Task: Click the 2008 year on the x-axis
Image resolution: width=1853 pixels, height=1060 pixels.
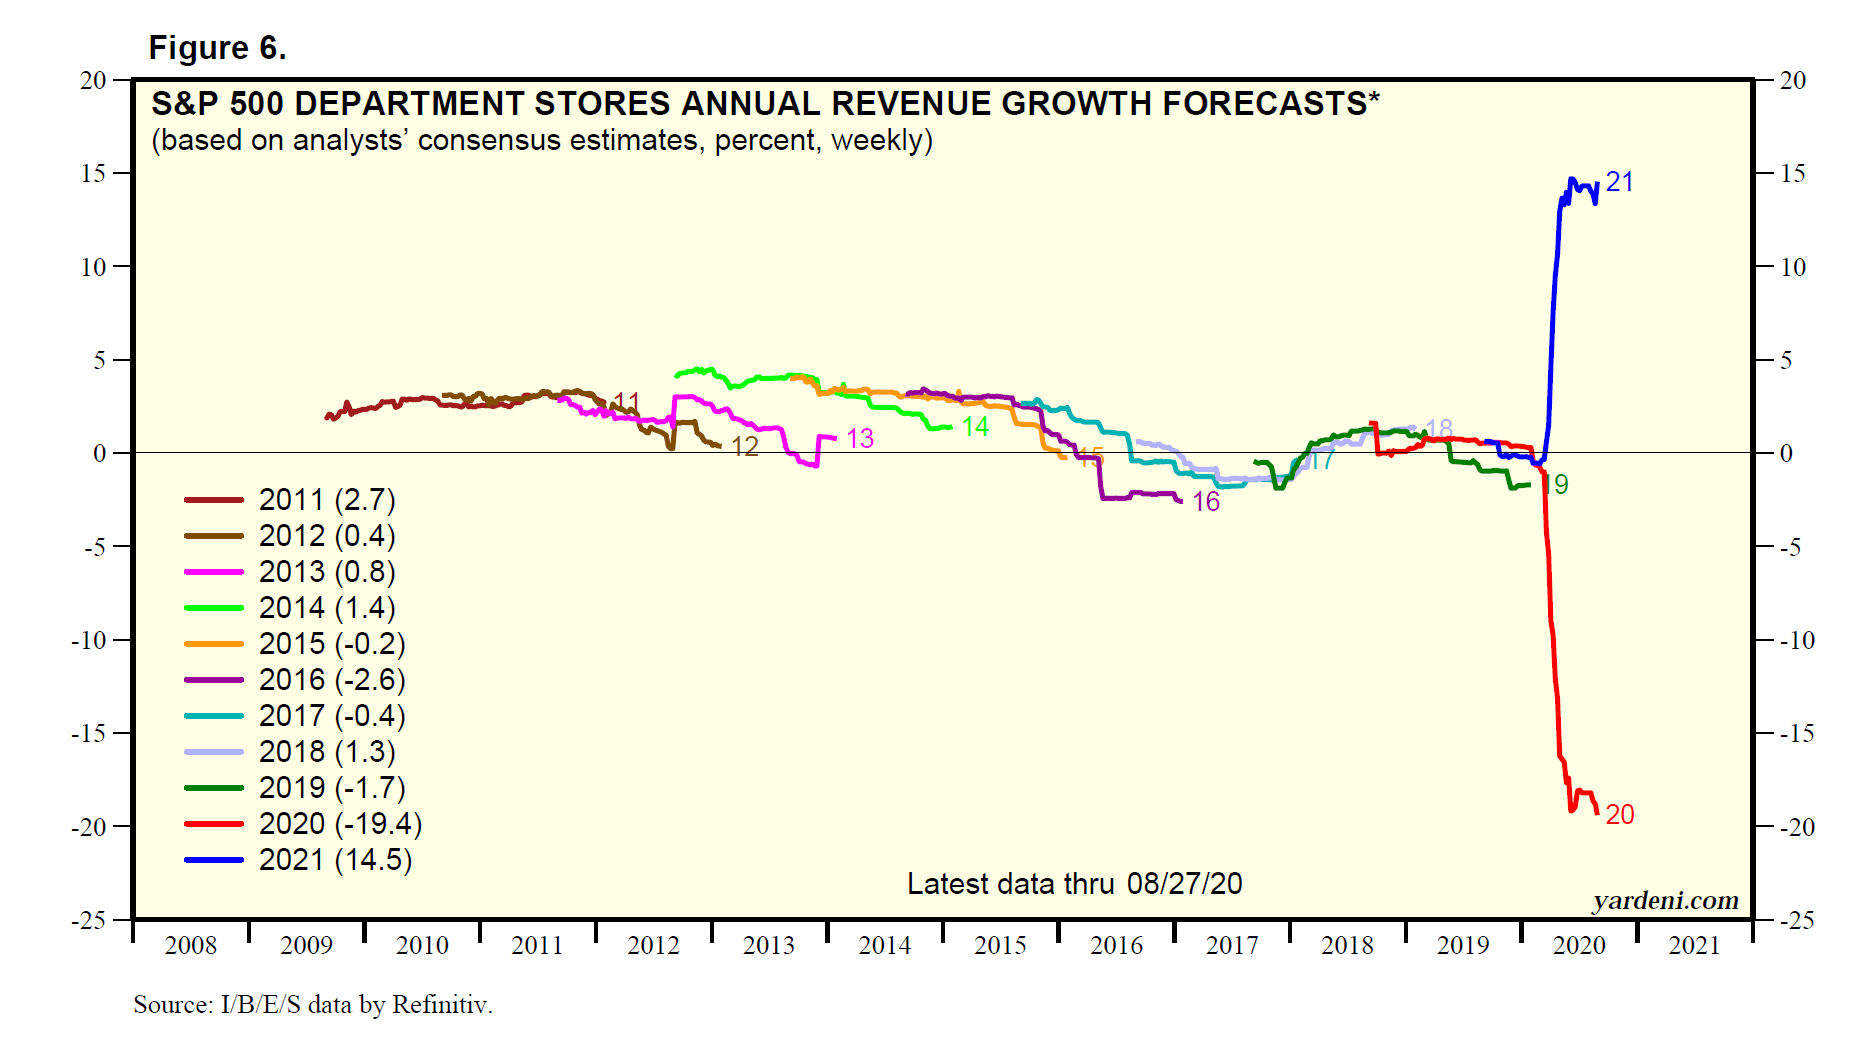Action: click(190, 945)
